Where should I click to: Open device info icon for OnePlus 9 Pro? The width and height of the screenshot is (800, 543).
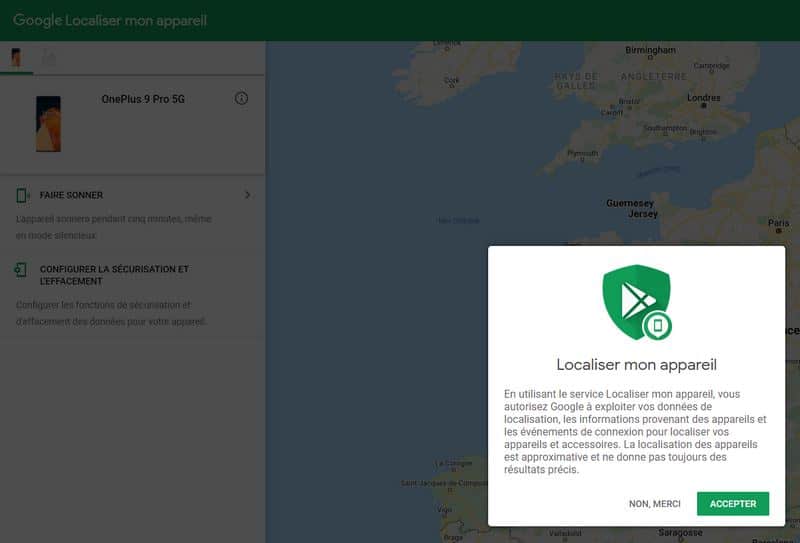click(x=241, y=98)
